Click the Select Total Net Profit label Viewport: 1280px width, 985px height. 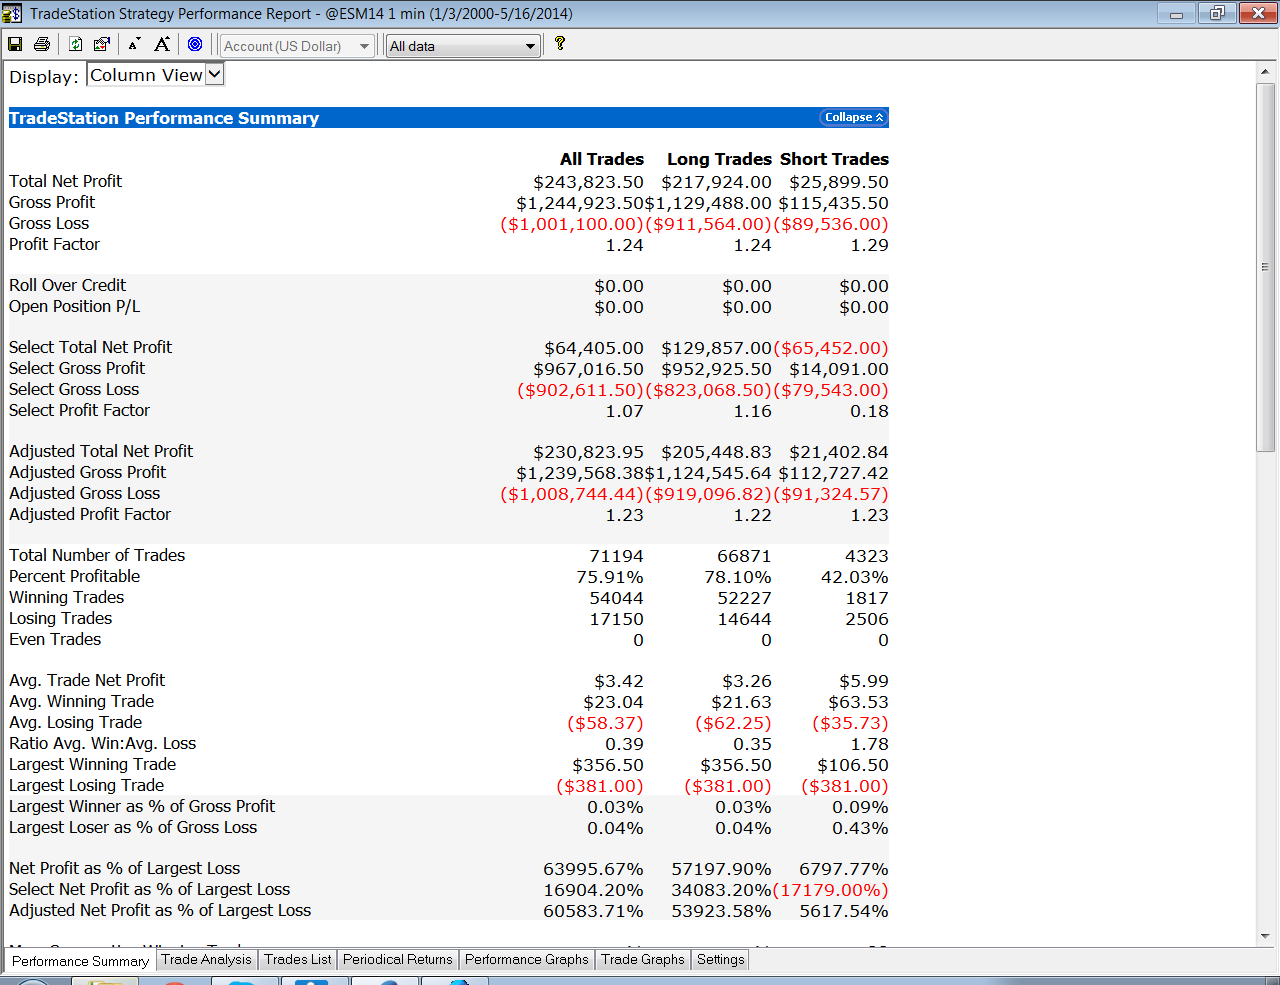[91, 347]
